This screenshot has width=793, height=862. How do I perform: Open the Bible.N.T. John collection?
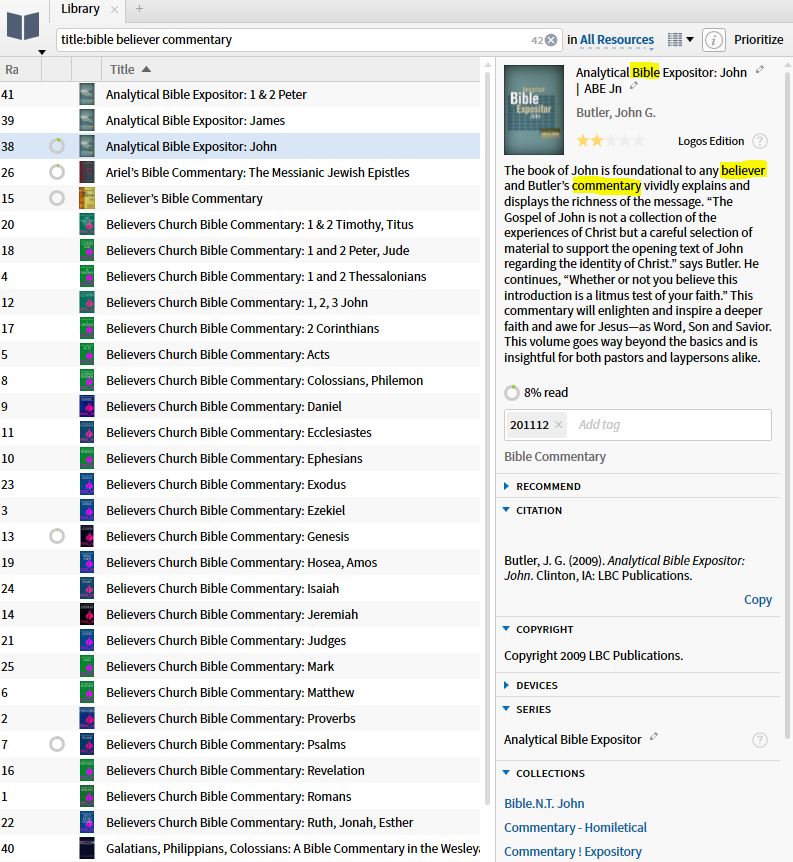click(544, 803)
